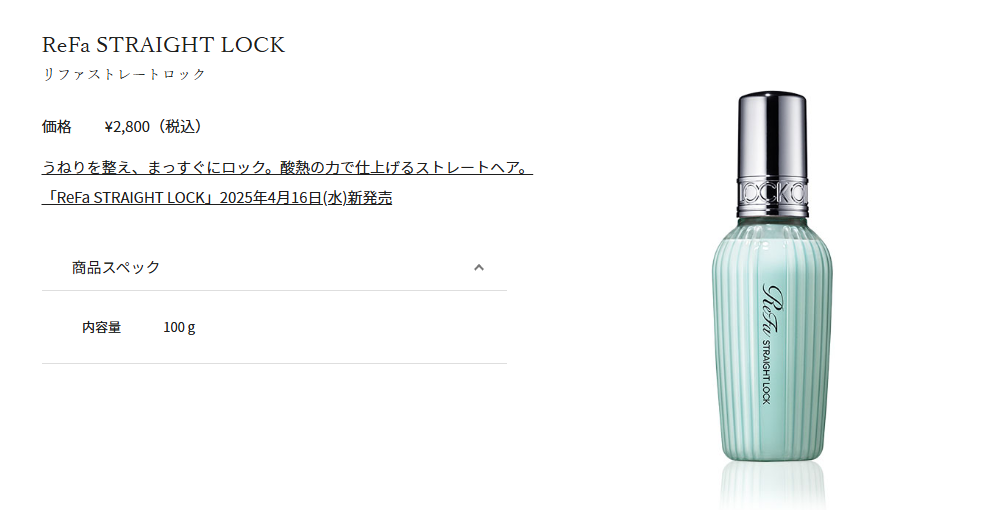Click the 内容量 spec label
The width and height of the screenshot is (1005, 510).
coord(101,327)
